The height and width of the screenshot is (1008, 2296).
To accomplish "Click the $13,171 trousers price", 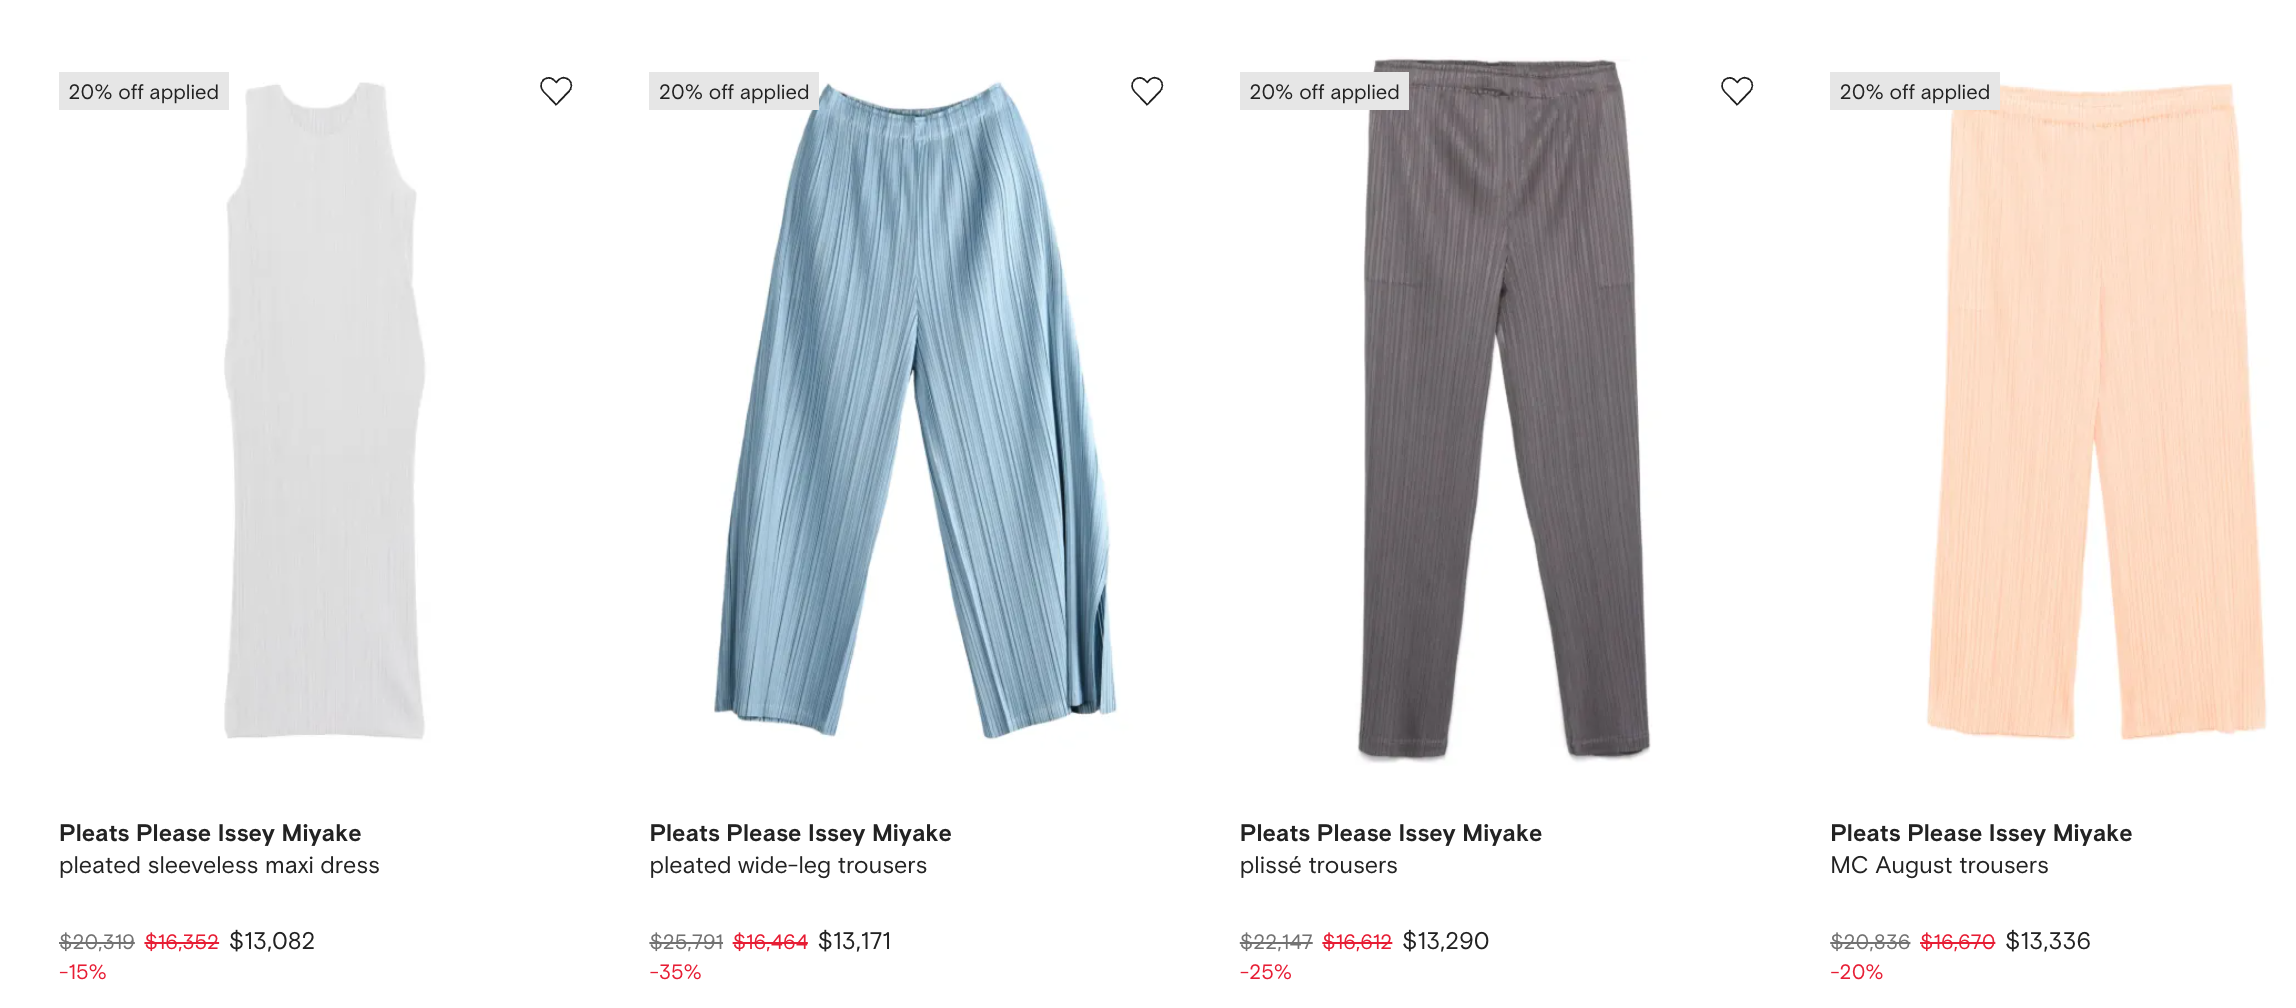I will [854, 941].
